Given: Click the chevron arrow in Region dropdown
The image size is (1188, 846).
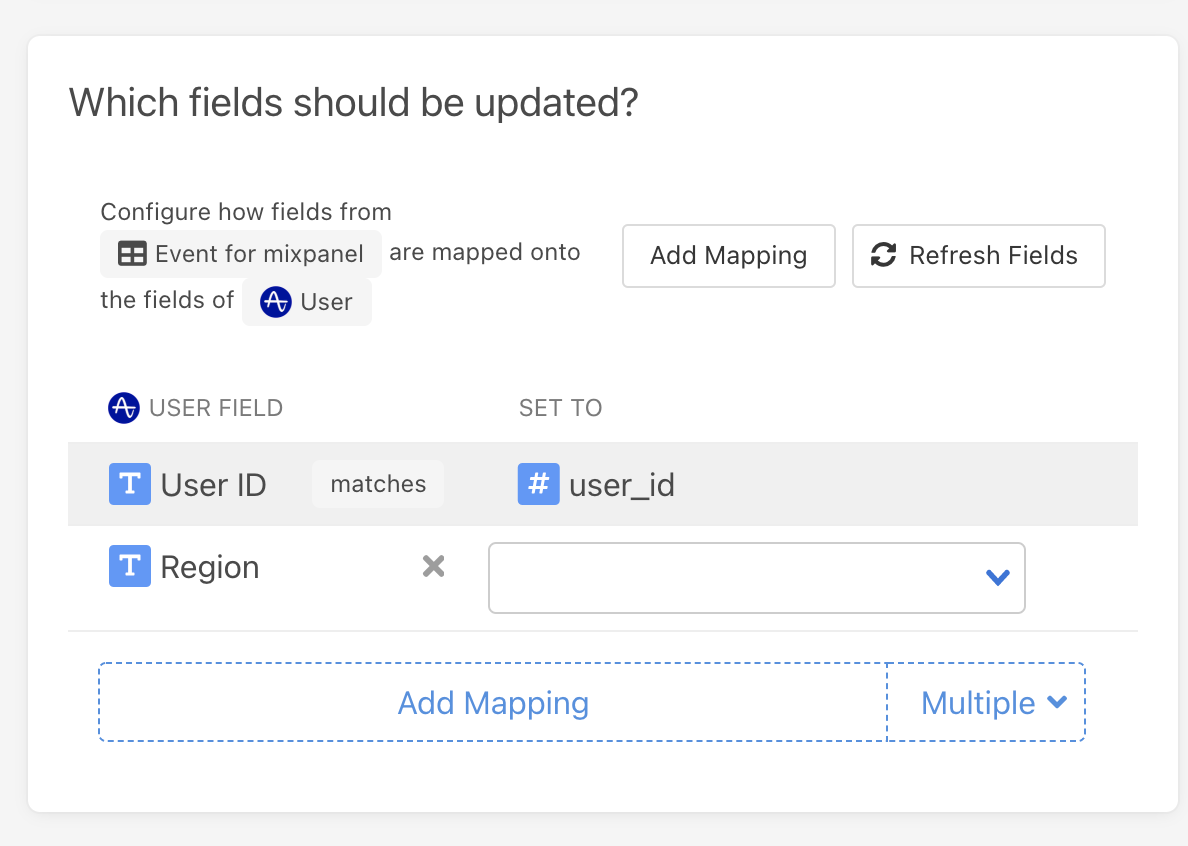Looking at the screenshot, I should click(997, 577).
